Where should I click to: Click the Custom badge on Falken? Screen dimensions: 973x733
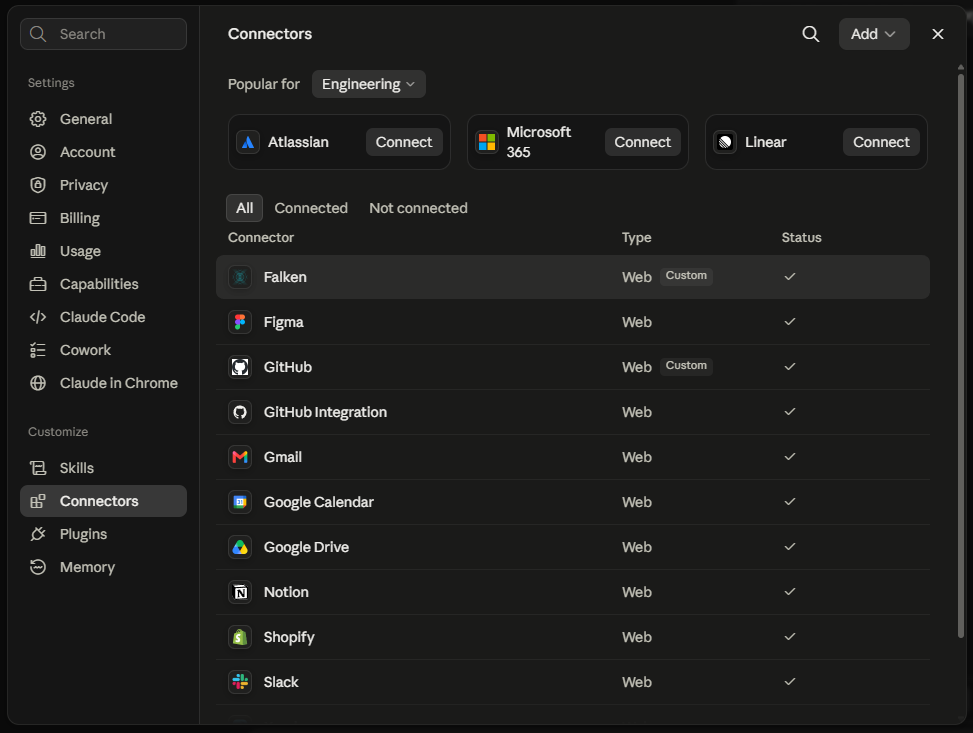(x=686, y=276)
